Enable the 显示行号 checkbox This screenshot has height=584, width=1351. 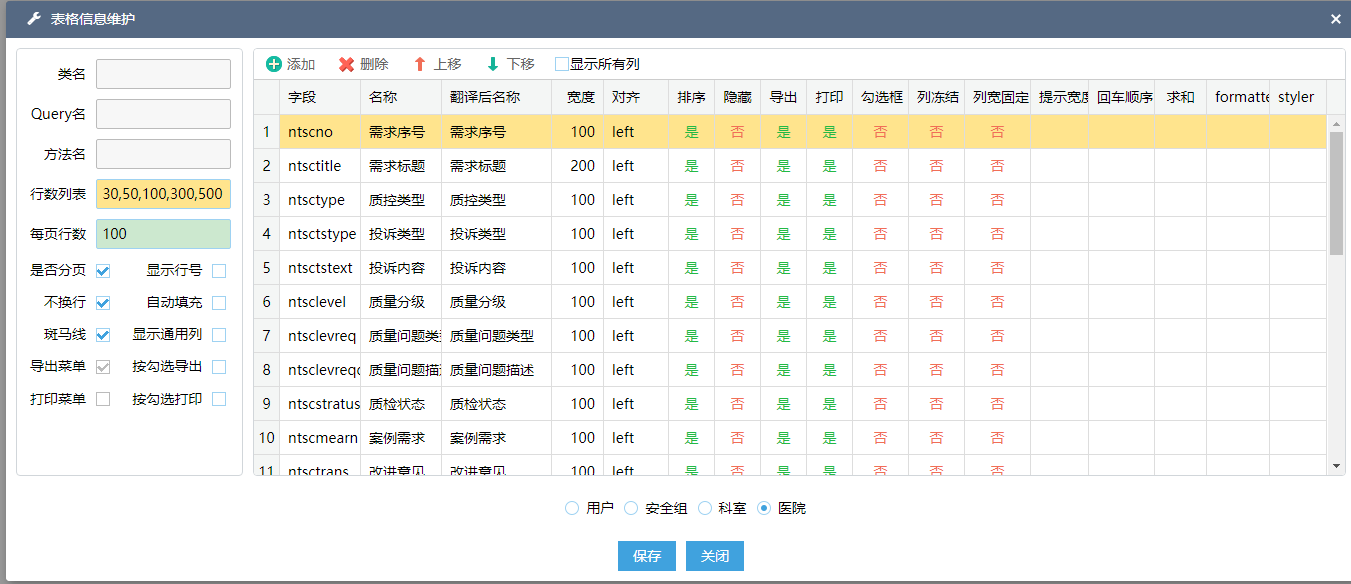219,271
